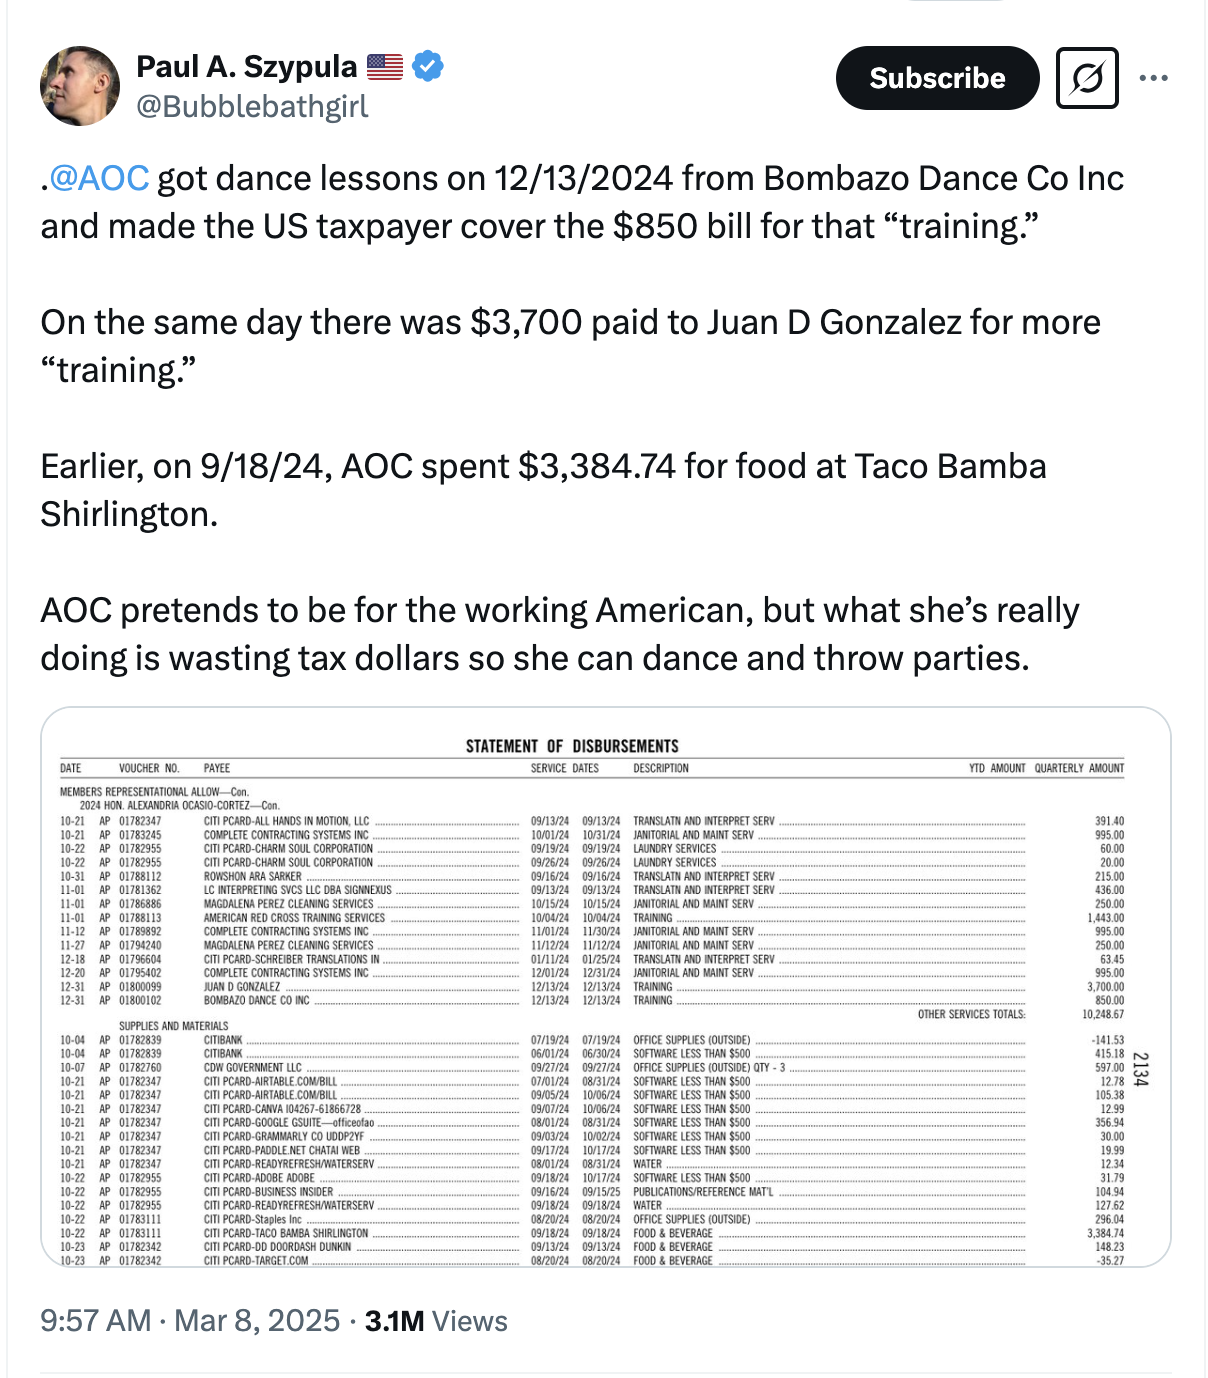Click the Taco Bamba Shirlington row in image
This screenshot has height=1378, width=1208.
(592, 1233)
